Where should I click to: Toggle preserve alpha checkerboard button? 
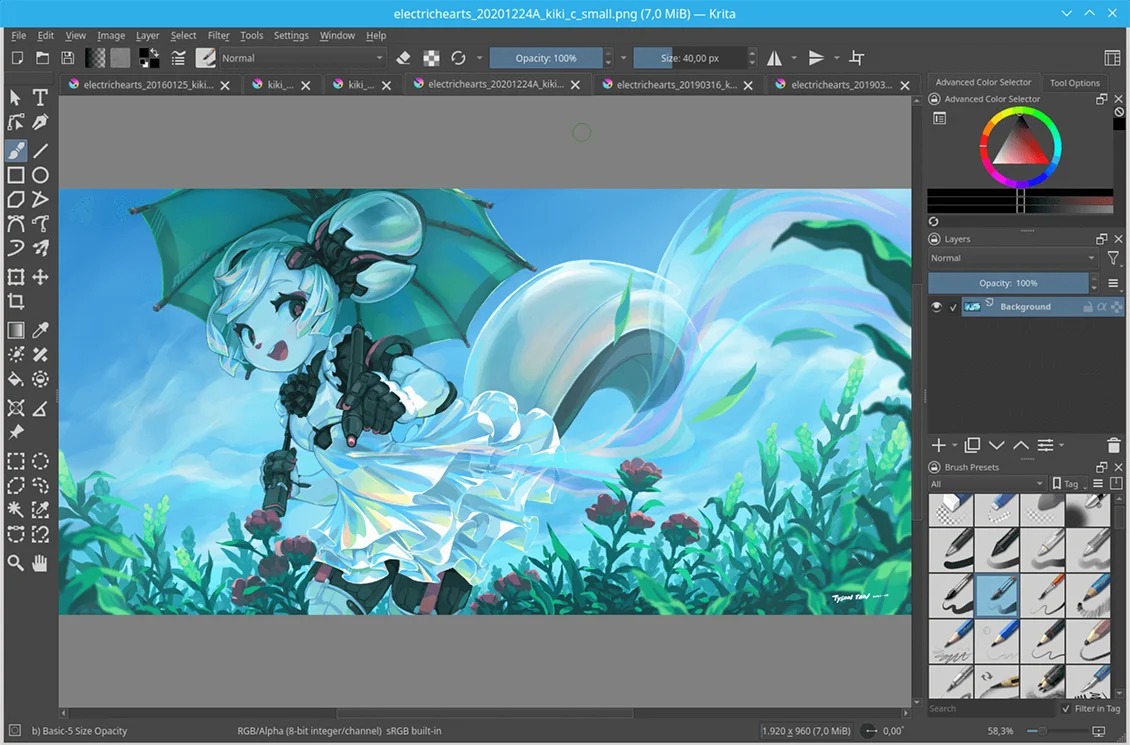tap(431, 58)
